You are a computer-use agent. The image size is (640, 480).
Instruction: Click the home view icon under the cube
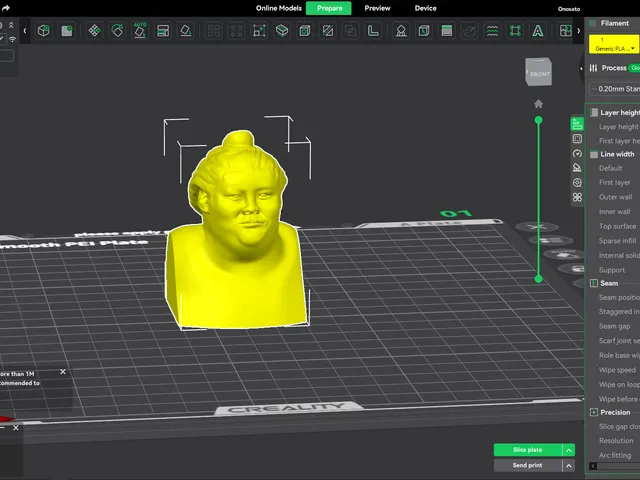pos(538,104)
